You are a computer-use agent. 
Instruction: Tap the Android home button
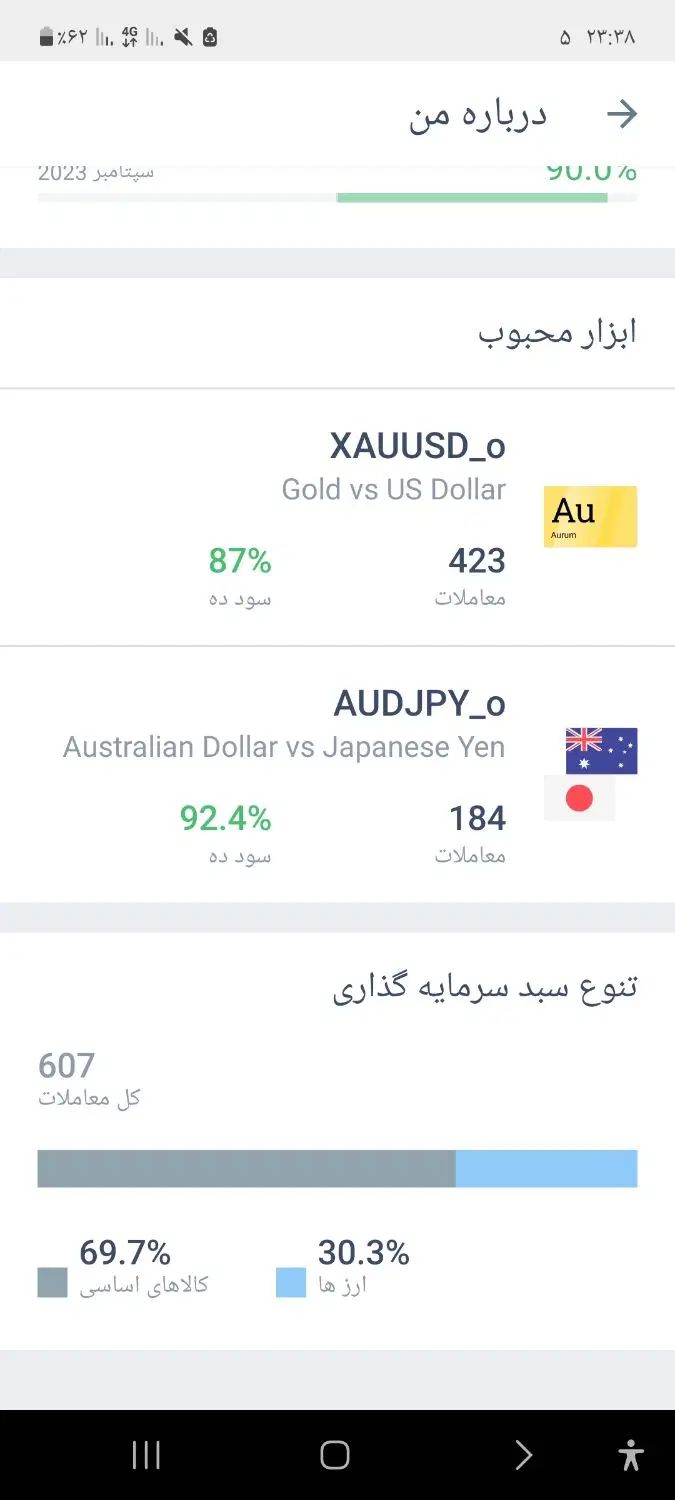[335, 1455]
